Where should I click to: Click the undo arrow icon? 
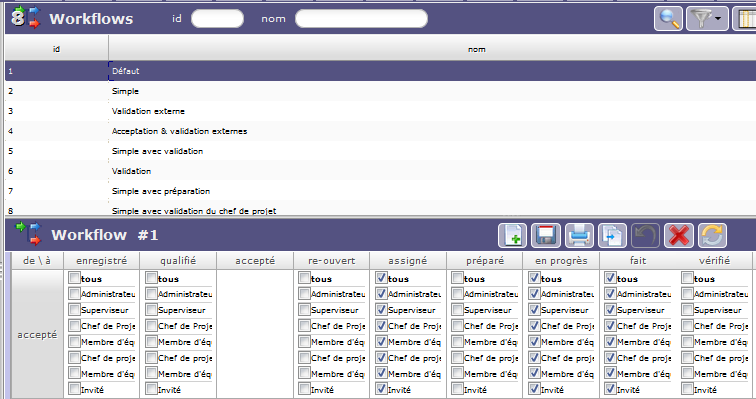pyautogui.click(x=646, y=236)
